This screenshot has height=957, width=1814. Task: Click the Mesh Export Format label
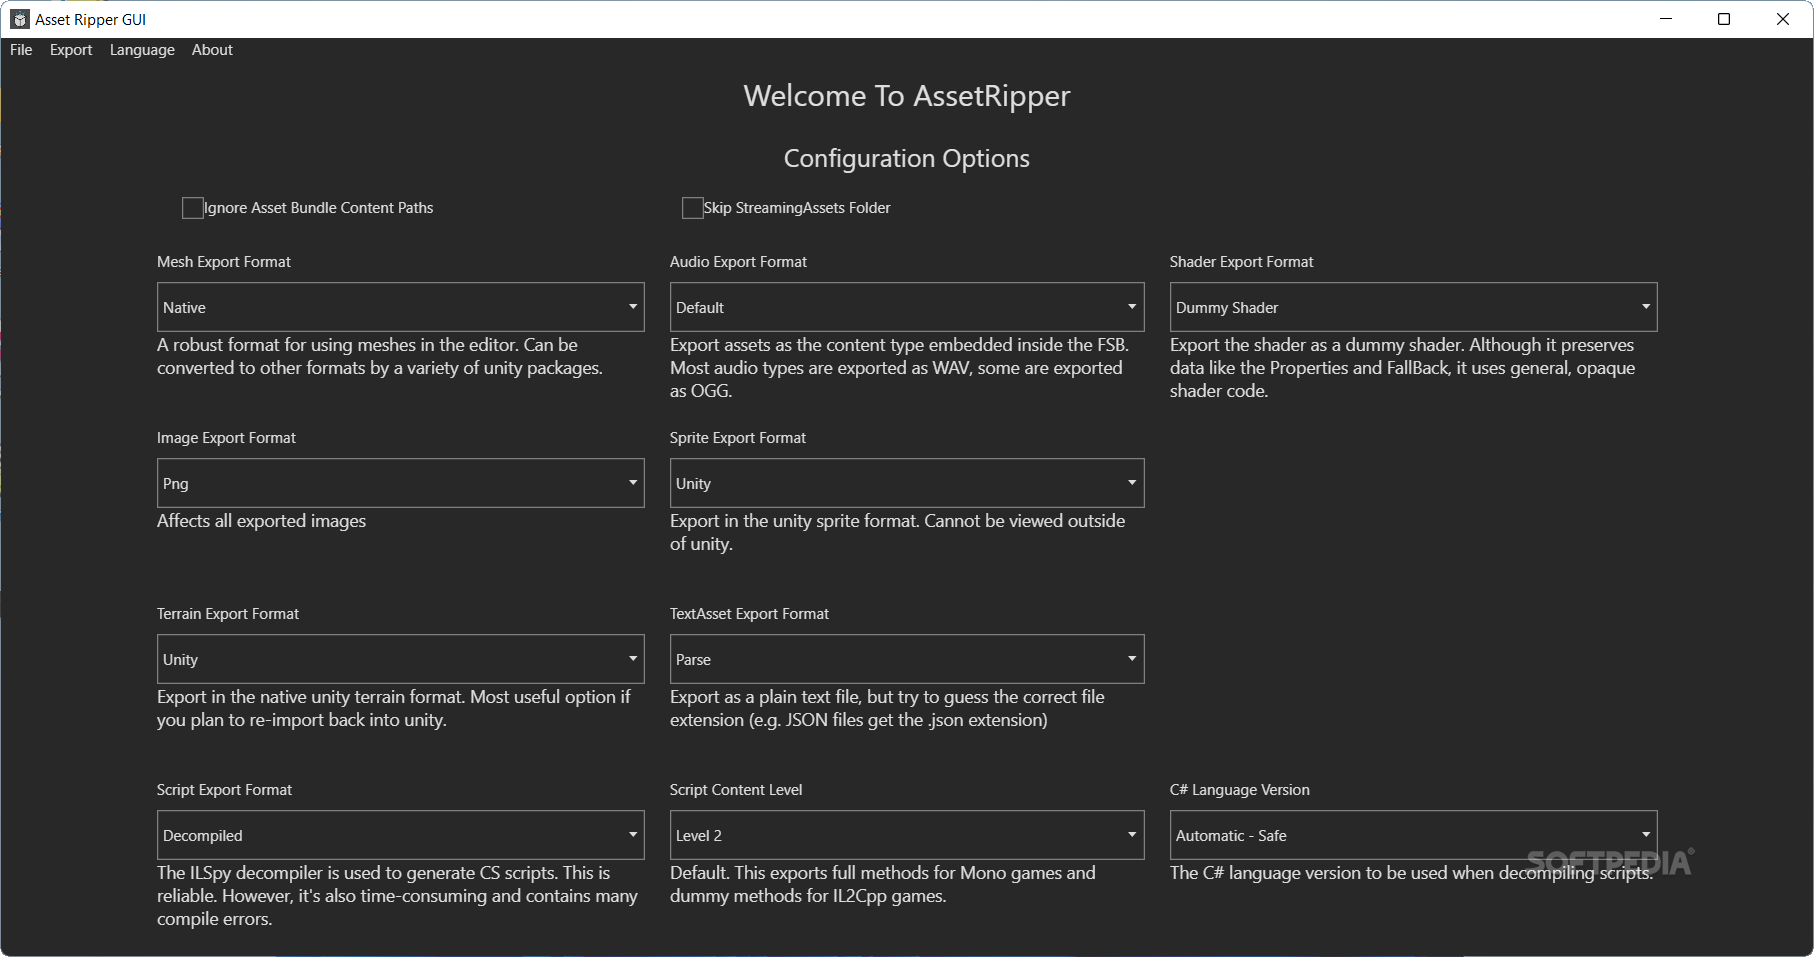coord(224,262)
